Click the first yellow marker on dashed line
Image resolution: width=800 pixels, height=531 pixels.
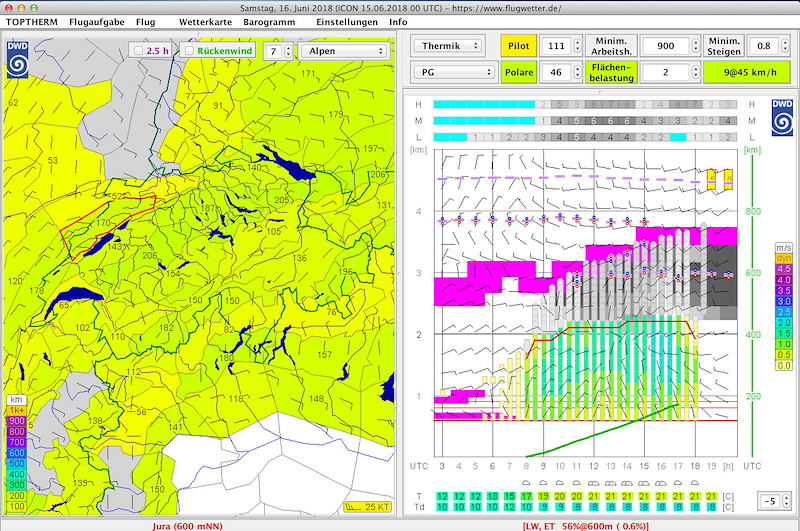(x=711, y=180)
